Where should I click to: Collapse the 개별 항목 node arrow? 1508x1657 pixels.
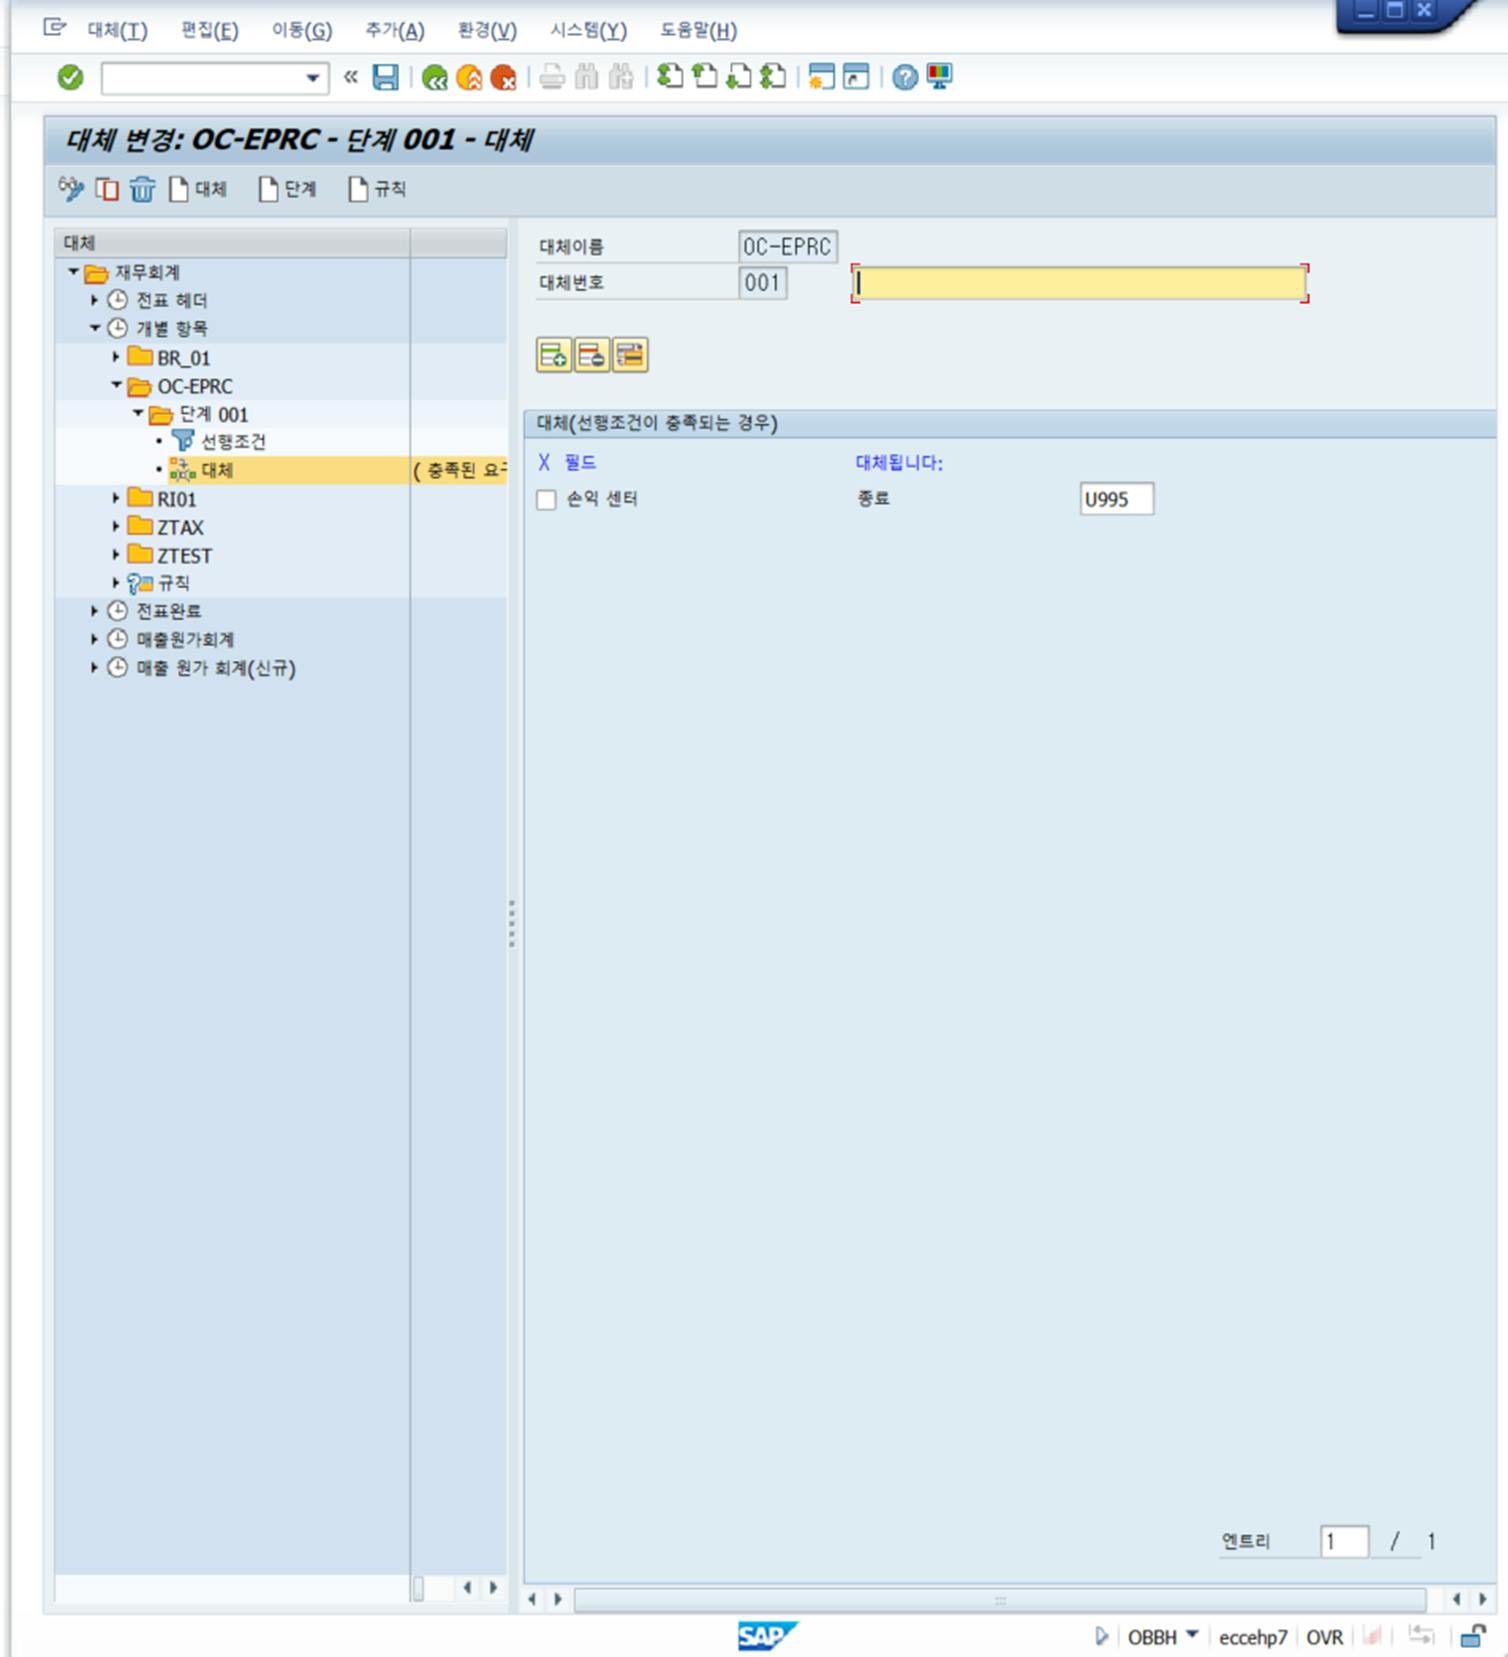pos(94,328)
